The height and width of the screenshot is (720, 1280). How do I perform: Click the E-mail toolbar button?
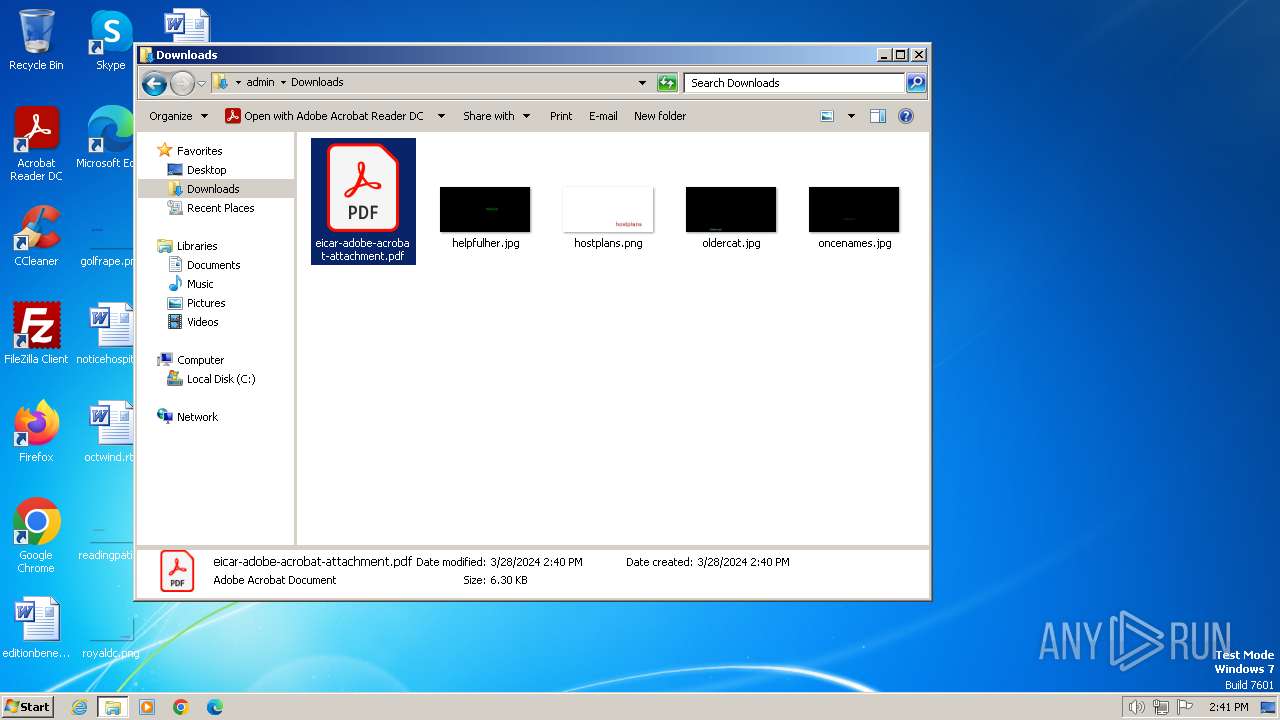(x=603, y=116)
